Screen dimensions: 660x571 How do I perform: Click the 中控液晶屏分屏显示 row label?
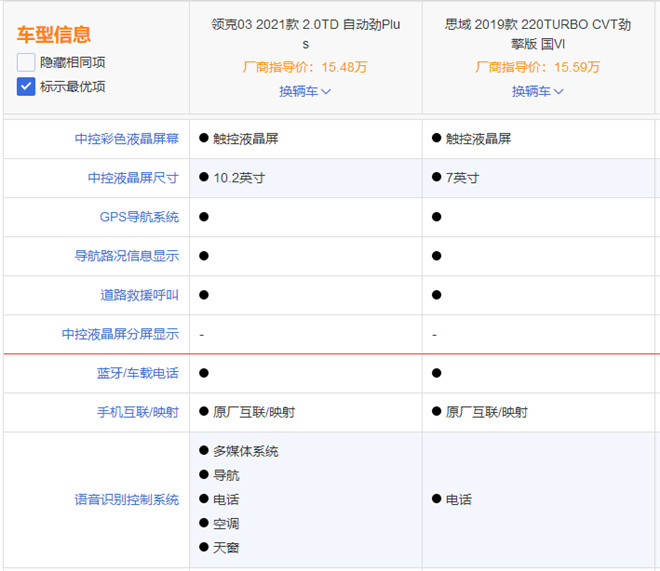point(120,334)
